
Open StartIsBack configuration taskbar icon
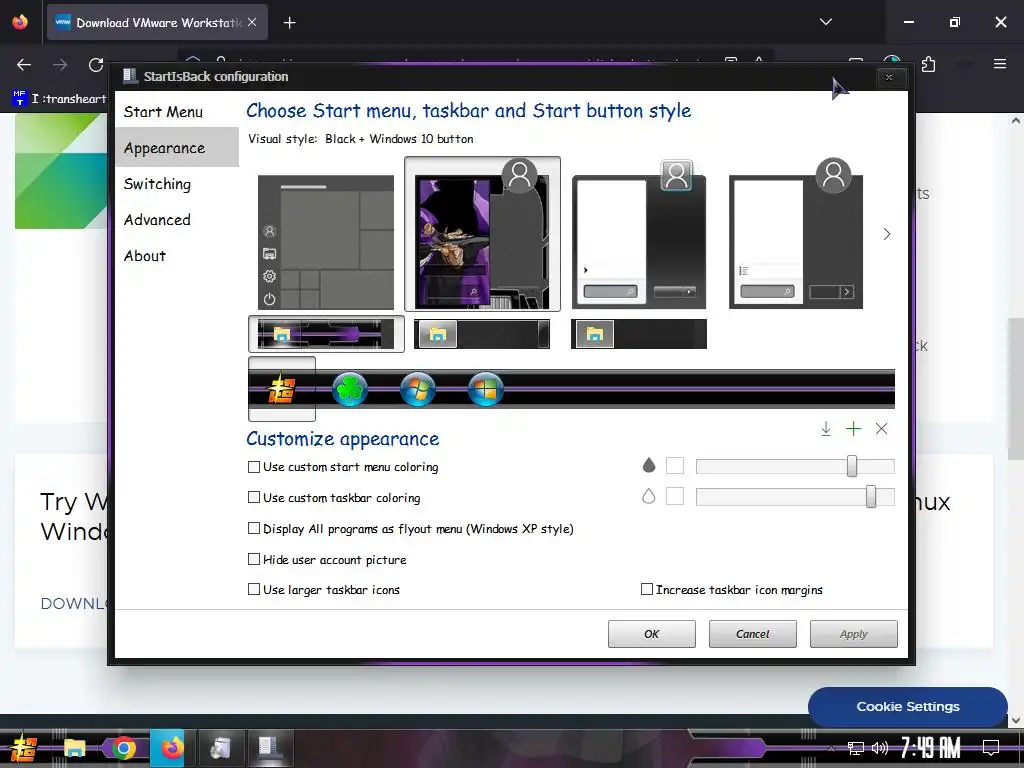(269, 748)
